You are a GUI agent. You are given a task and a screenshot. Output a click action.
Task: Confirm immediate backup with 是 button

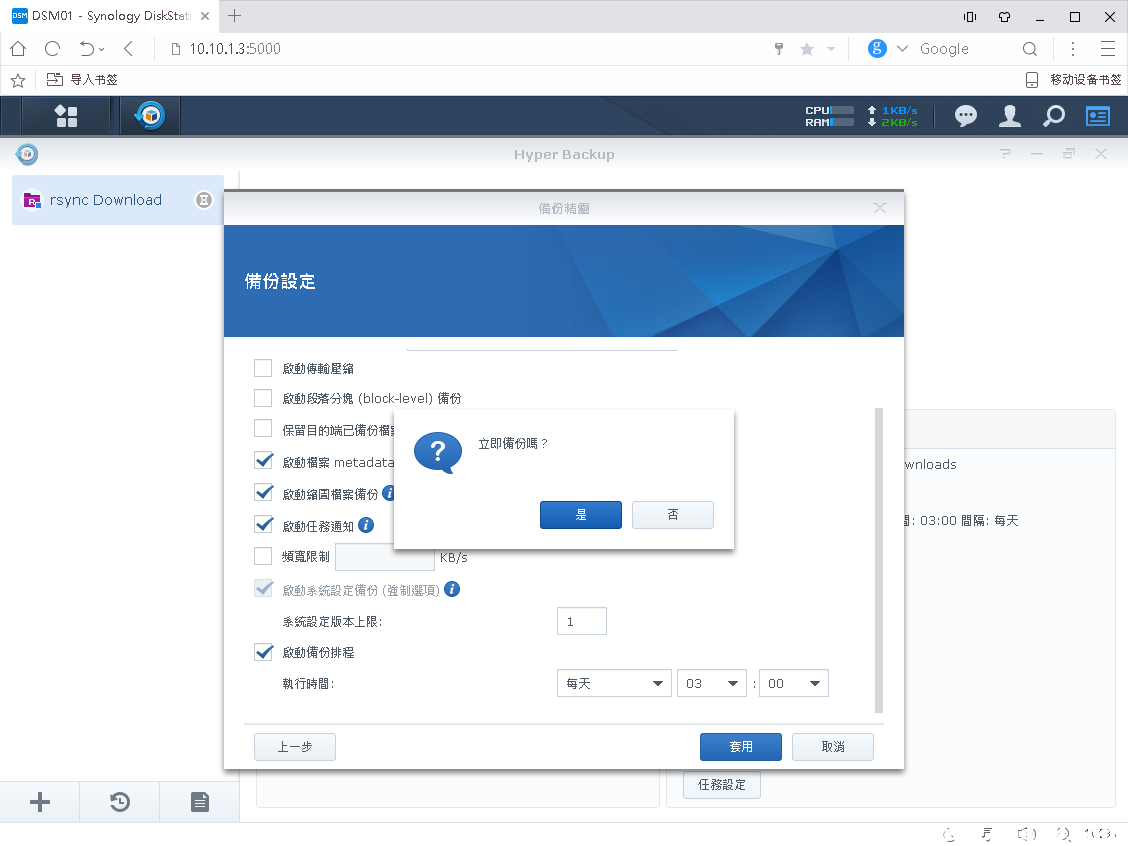581,515
